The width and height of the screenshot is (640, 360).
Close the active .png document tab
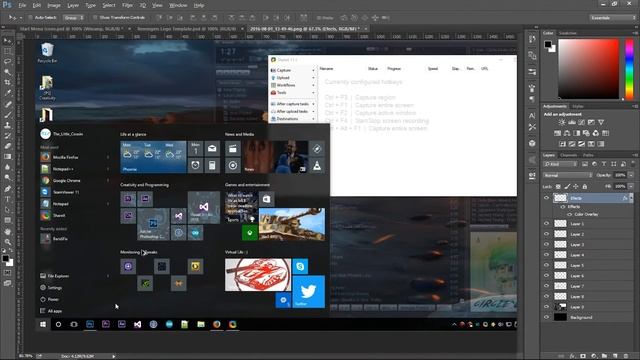pyautogui.click(x=366, y=29)
